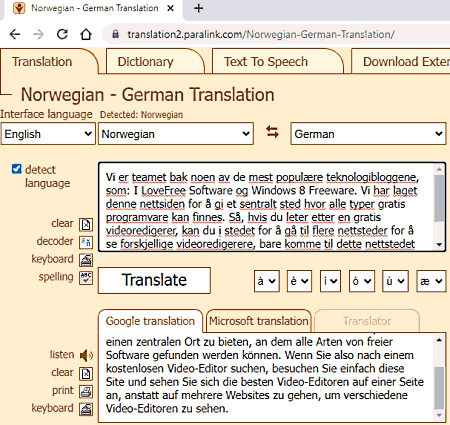The width and height of the screenshot is (450, 425).
Task: Click the Translate button
Action: pyautogui.click(x=154, y=280)
